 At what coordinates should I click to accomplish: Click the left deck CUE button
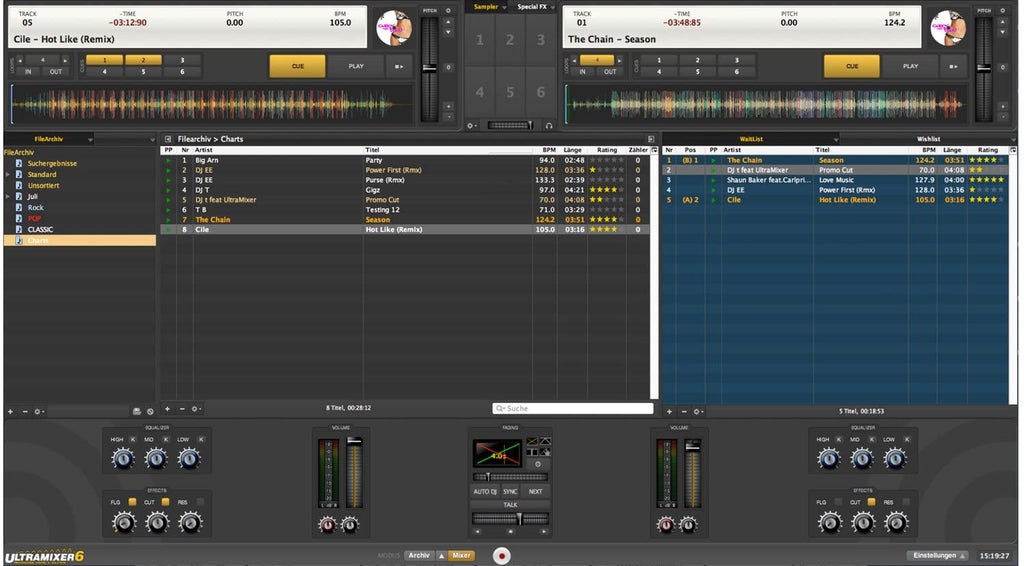pos(297,66)
